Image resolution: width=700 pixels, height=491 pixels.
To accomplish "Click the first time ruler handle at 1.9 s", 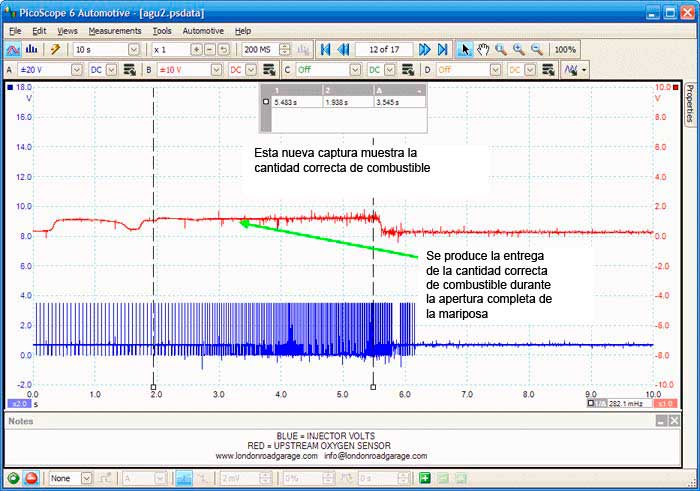I will [153, 386].
